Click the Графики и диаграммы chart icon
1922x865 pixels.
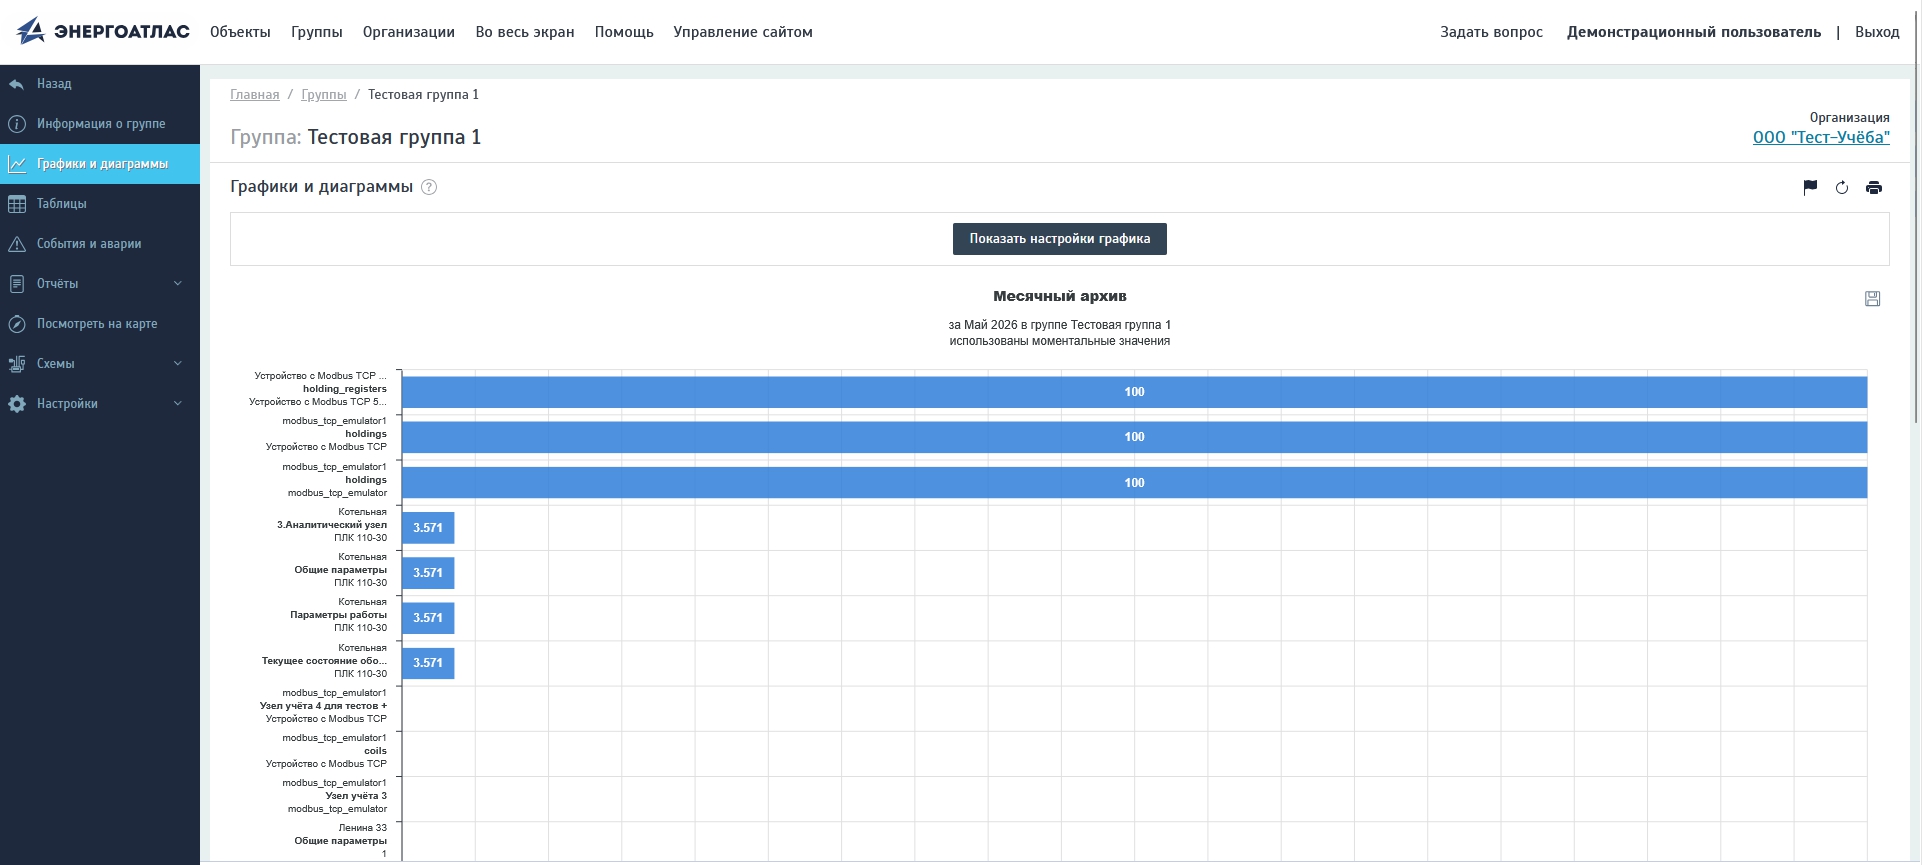click(x=17, y=164)
